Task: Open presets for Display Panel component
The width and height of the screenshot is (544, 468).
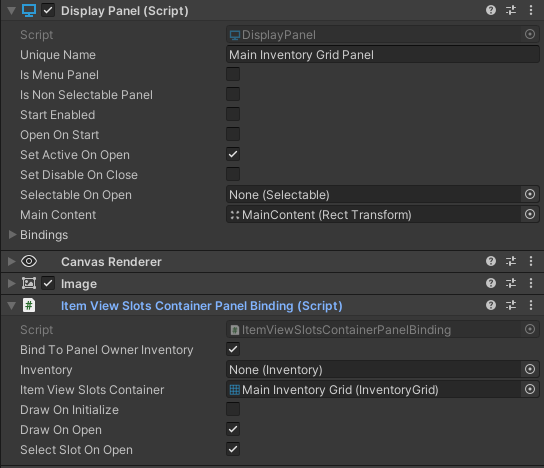Action: tap(511, 10)
